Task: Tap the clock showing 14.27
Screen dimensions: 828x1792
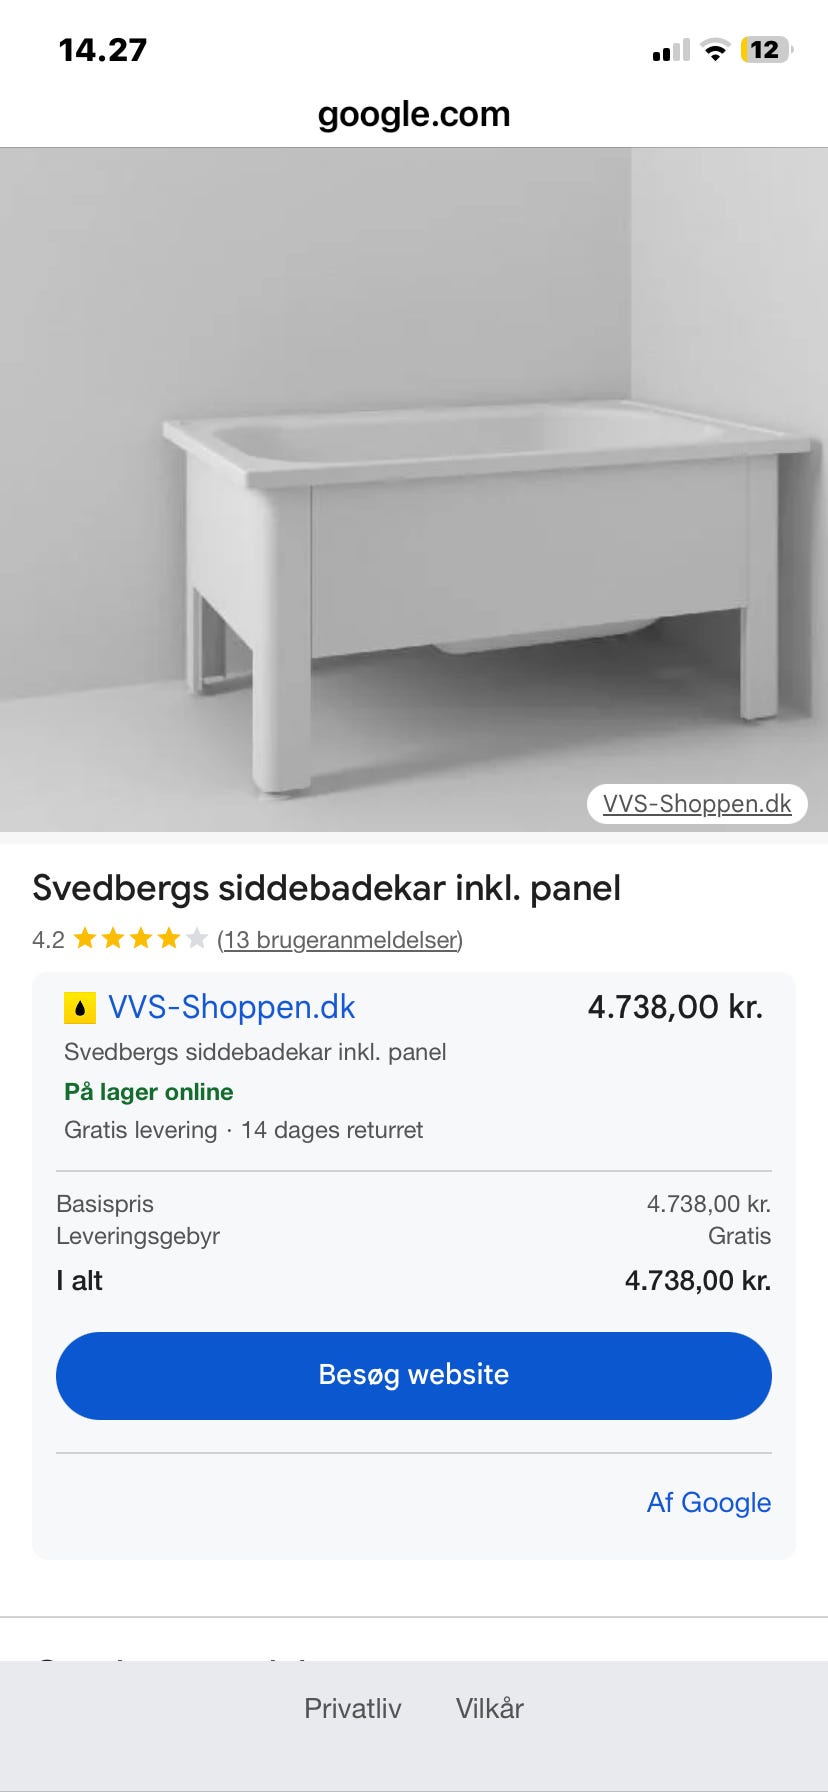Action: [x=101, y=48]
